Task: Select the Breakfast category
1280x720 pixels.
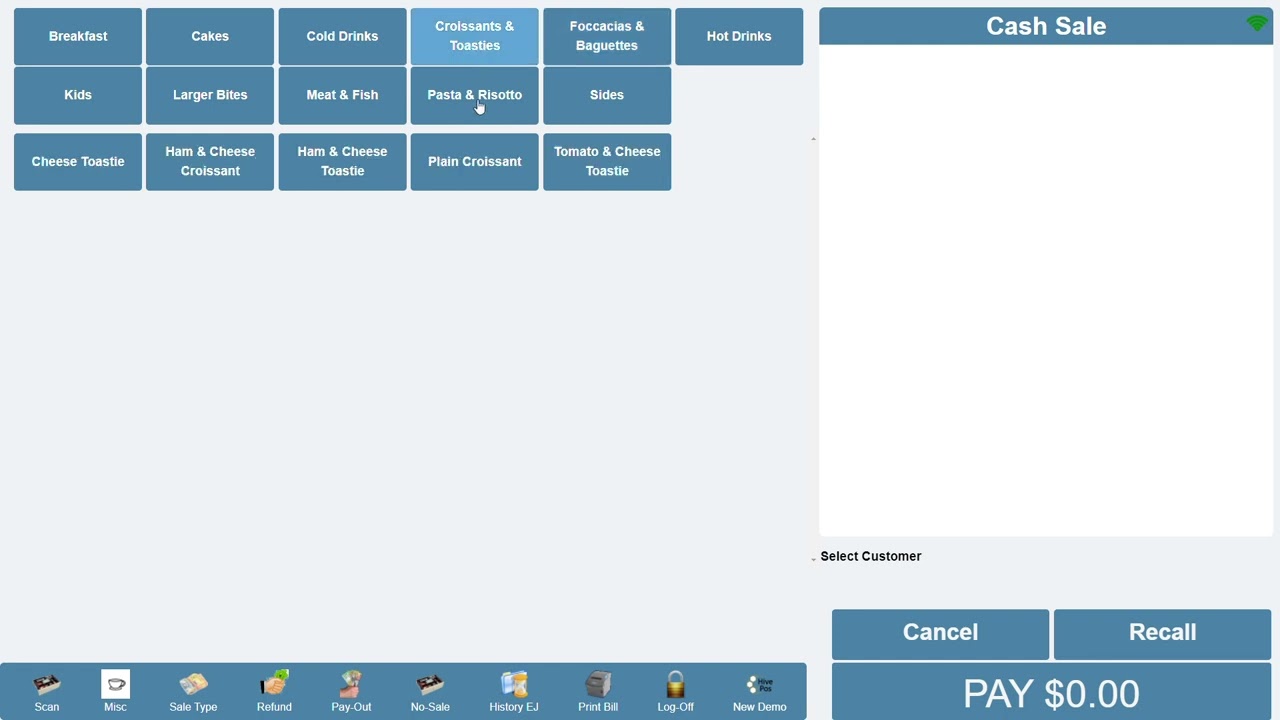Action: tap(78, 37)
